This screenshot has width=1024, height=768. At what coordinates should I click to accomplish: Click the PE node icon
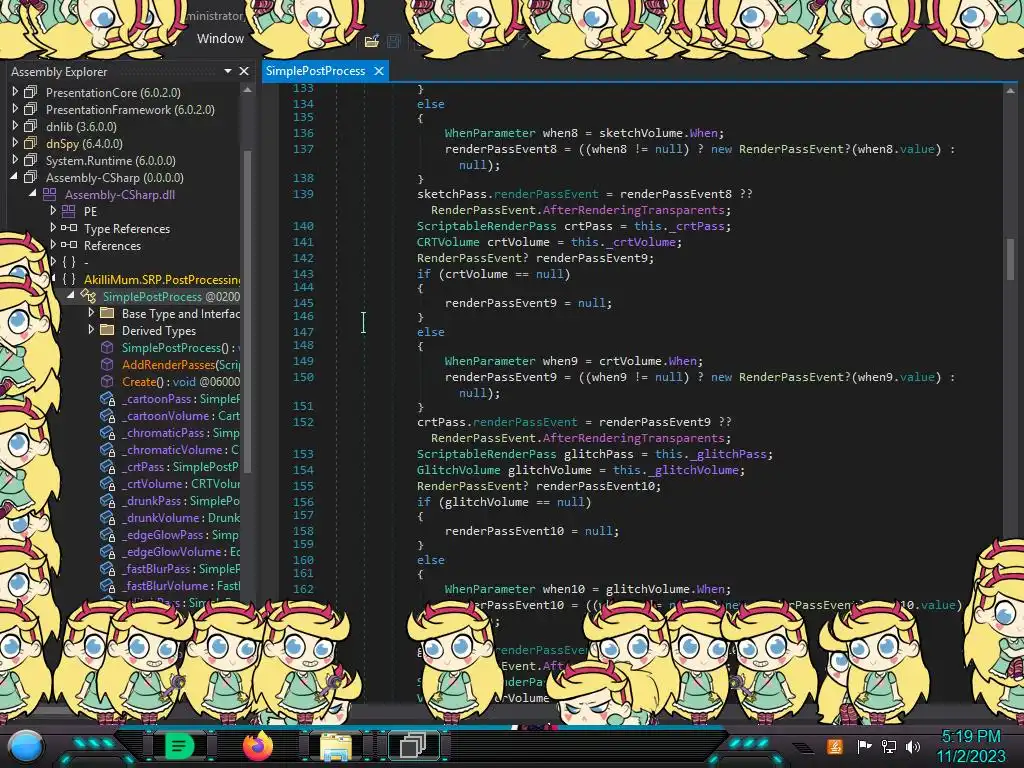[69, 211]
